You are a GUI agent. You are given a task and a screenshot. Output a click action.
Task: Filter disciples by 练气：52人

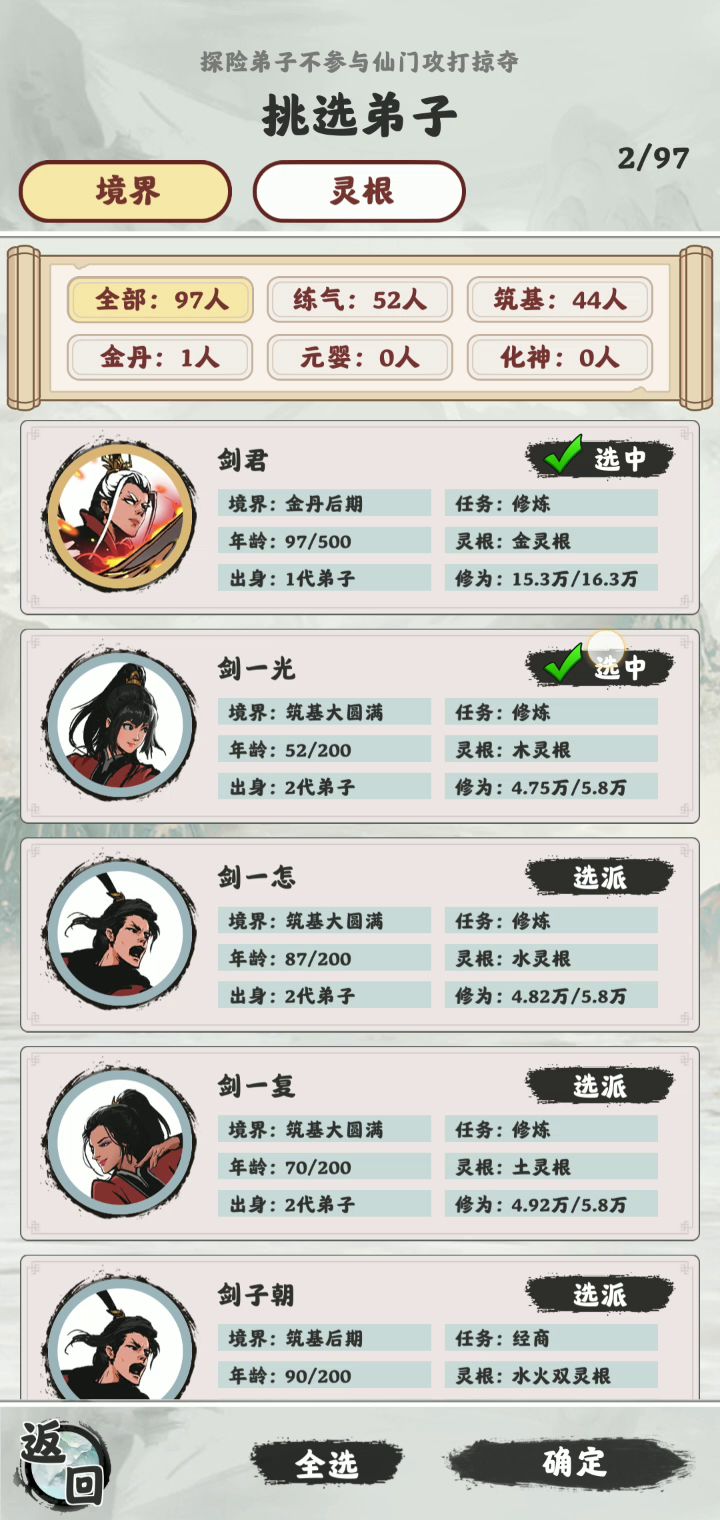tap(360, 299)
